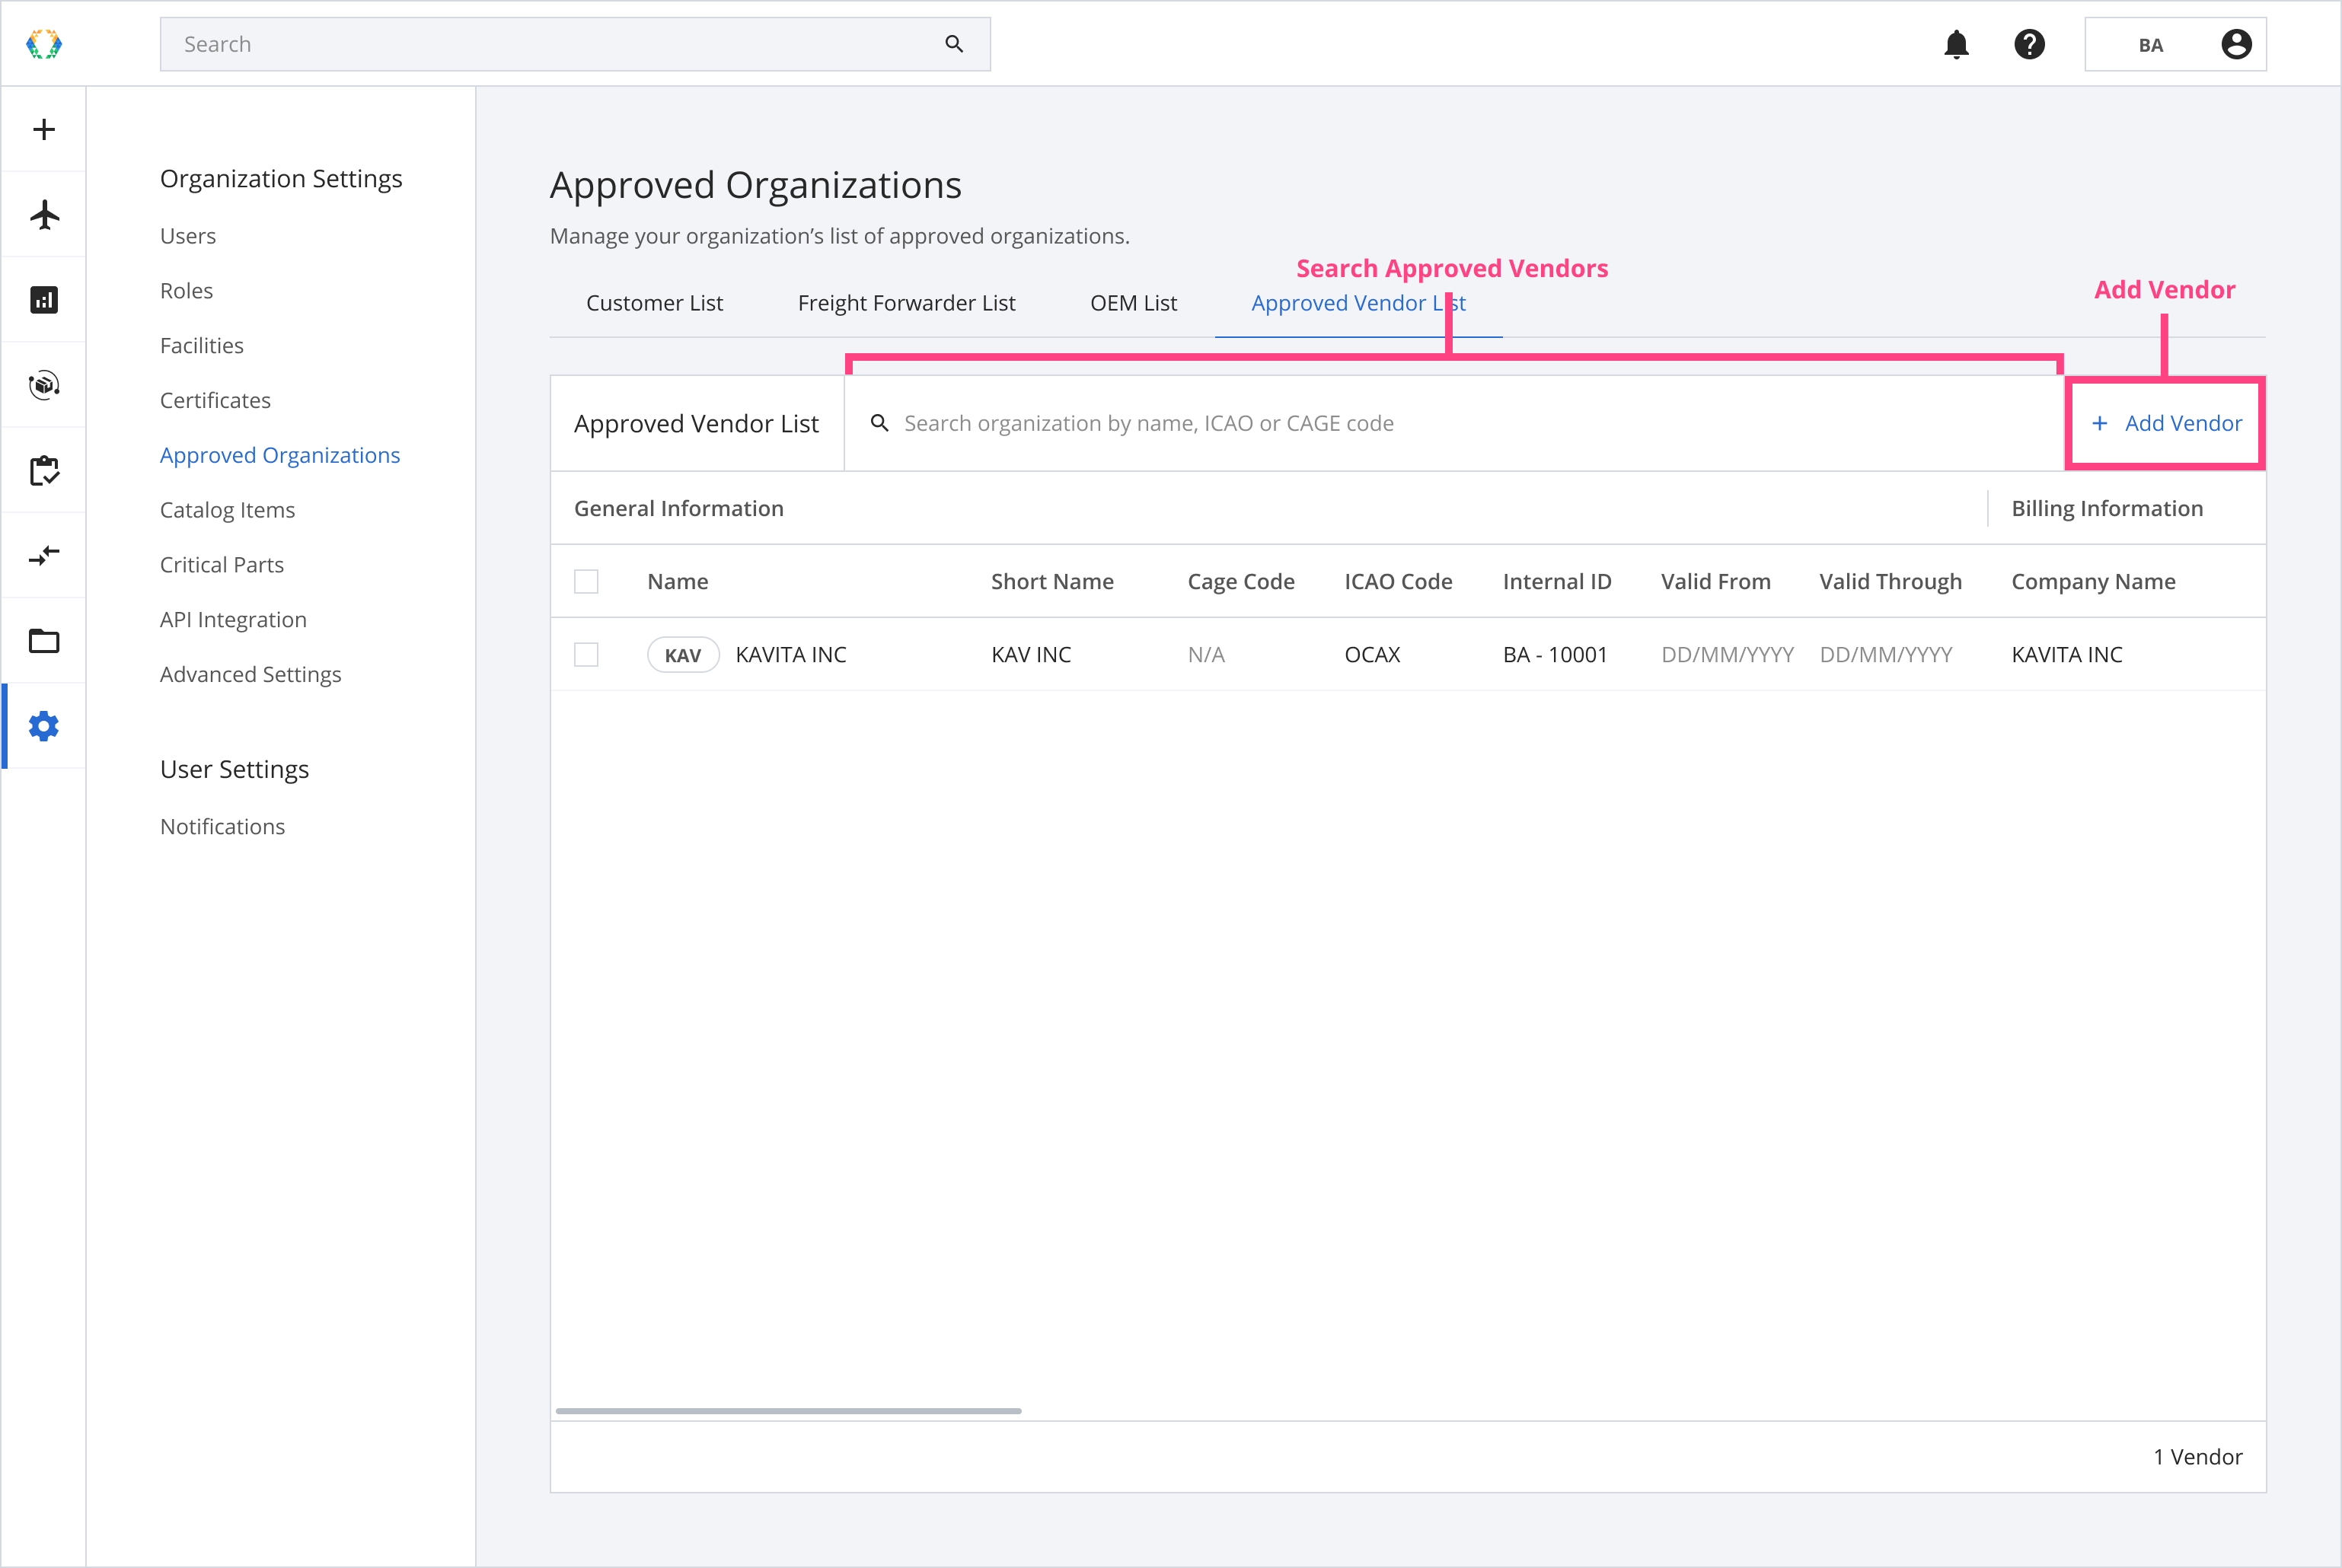Switch to the Customer List tab
The image size is (2342, 1568).
[x=654, y=303]
